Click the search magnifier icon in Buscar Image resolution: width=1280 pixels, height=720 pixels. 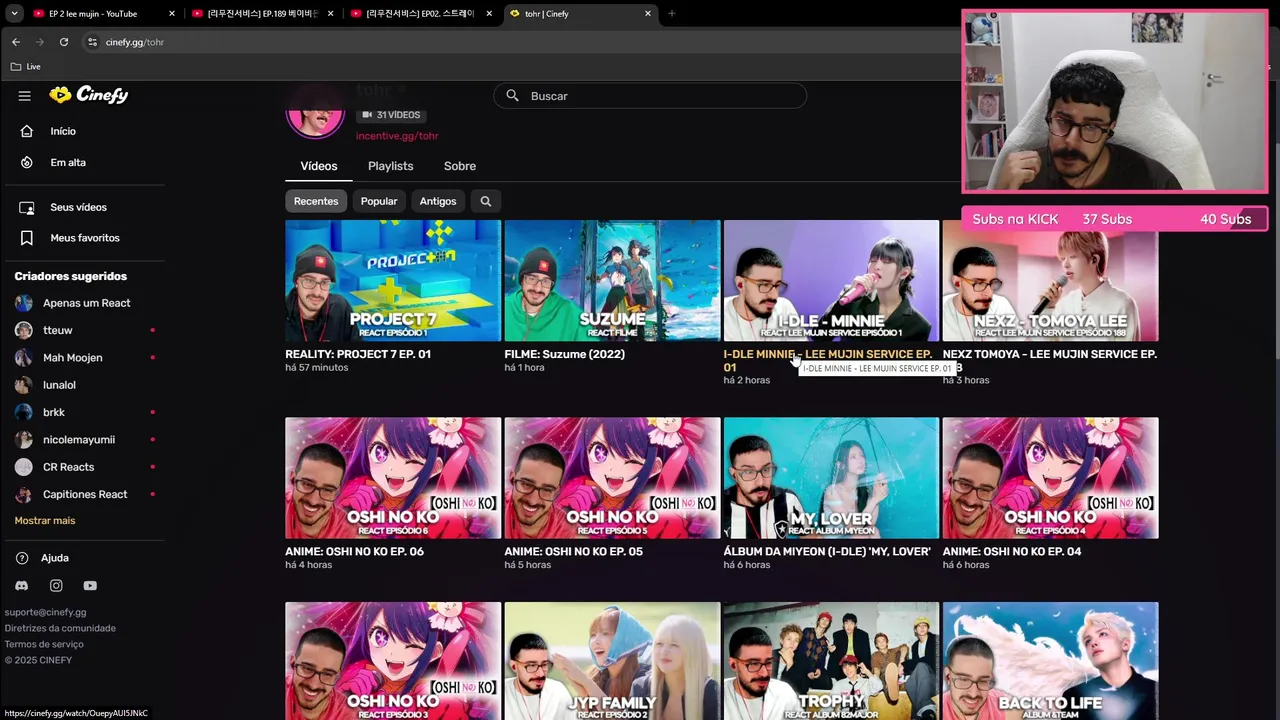pos(512,96)
